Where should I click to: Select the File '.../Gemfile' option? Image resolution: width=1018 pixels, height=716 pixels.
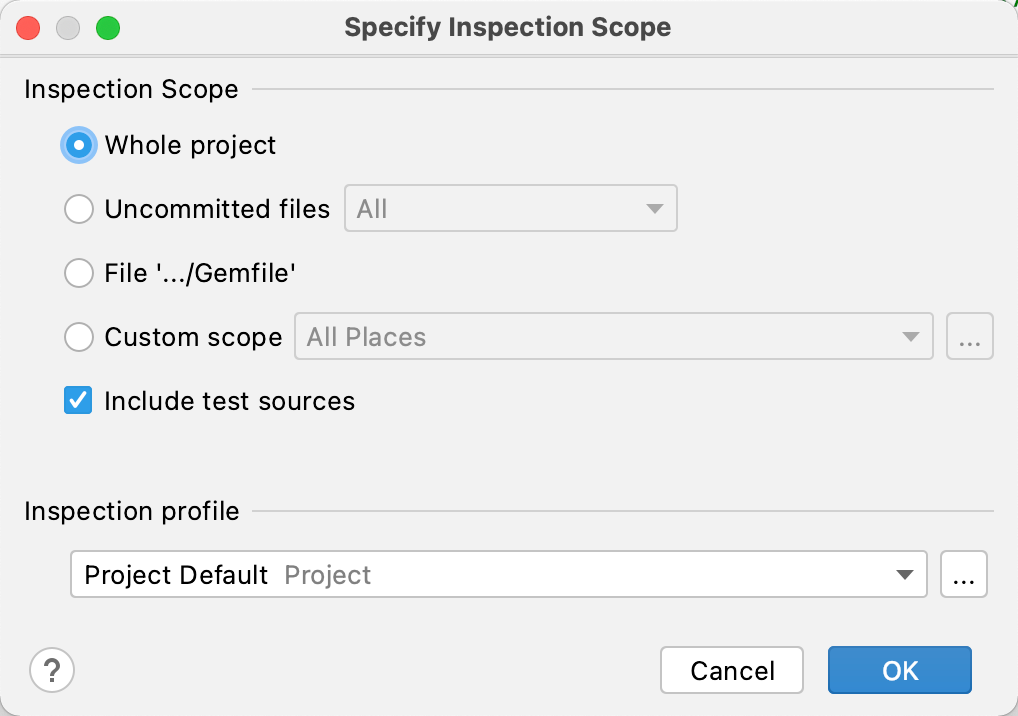(78, 273)
